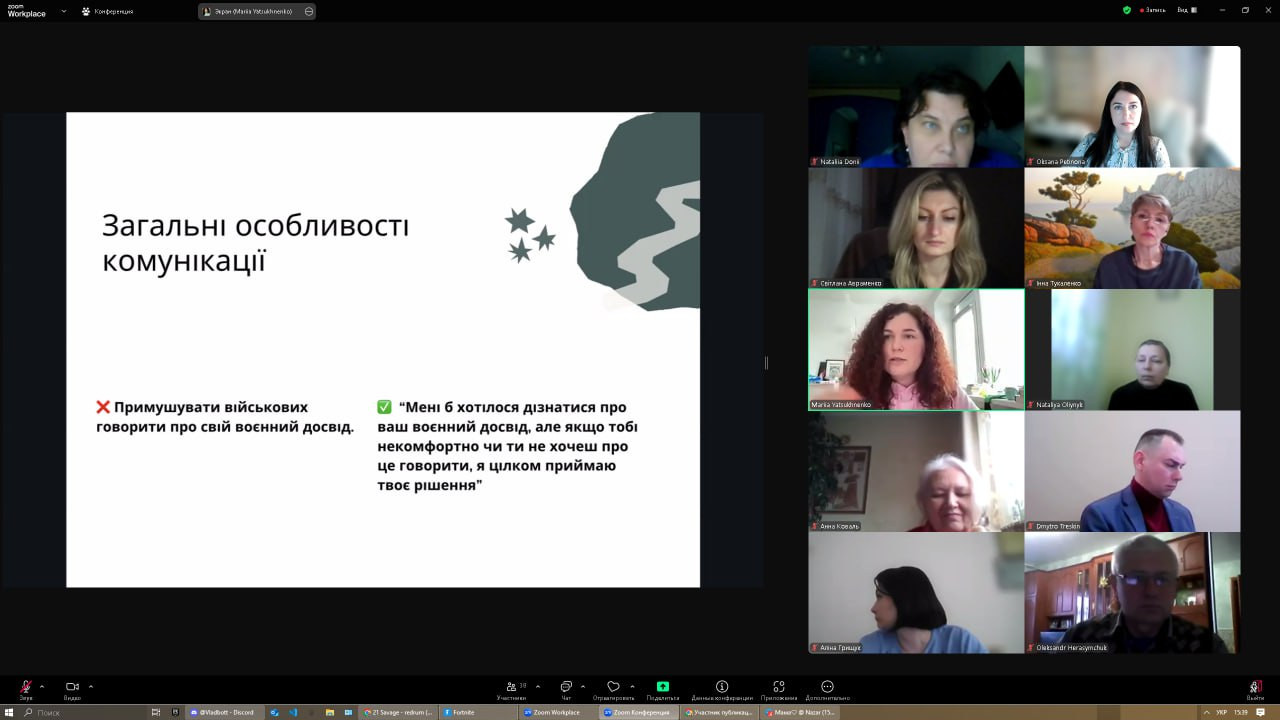Screen dimensions: 1280x720
Task: Click the slide title Загальні особливості комунікації
Action: pyautogui.click(x=255, y=243)
